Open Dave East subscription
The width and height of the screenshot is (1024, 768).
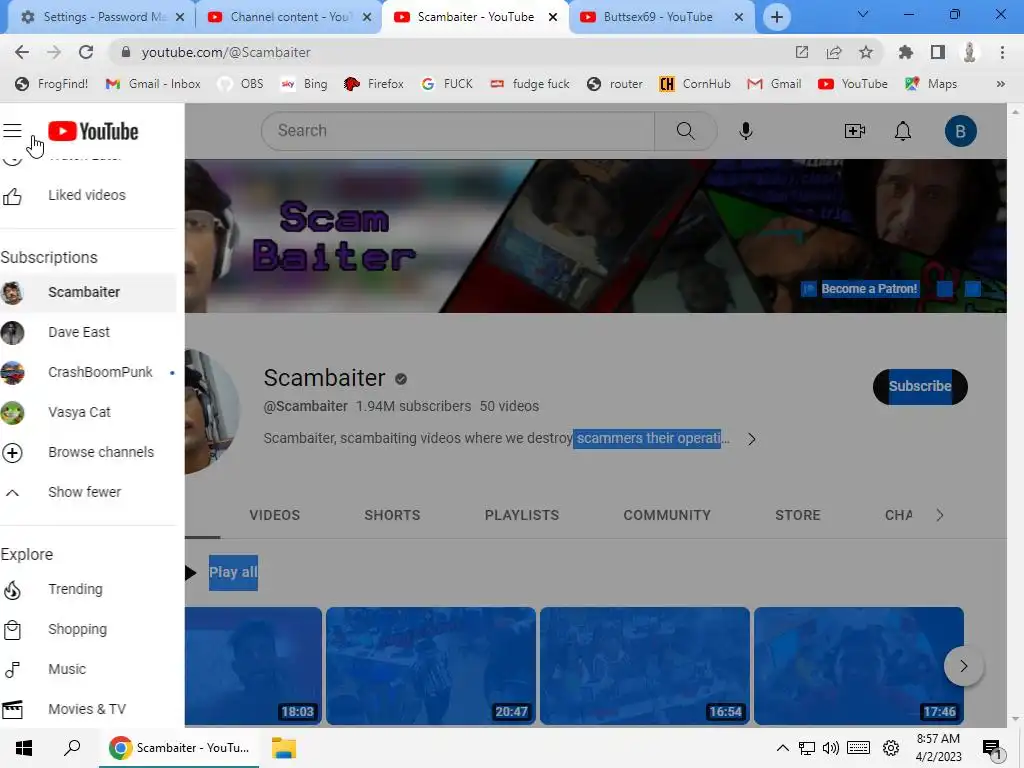tap(88, 332)
